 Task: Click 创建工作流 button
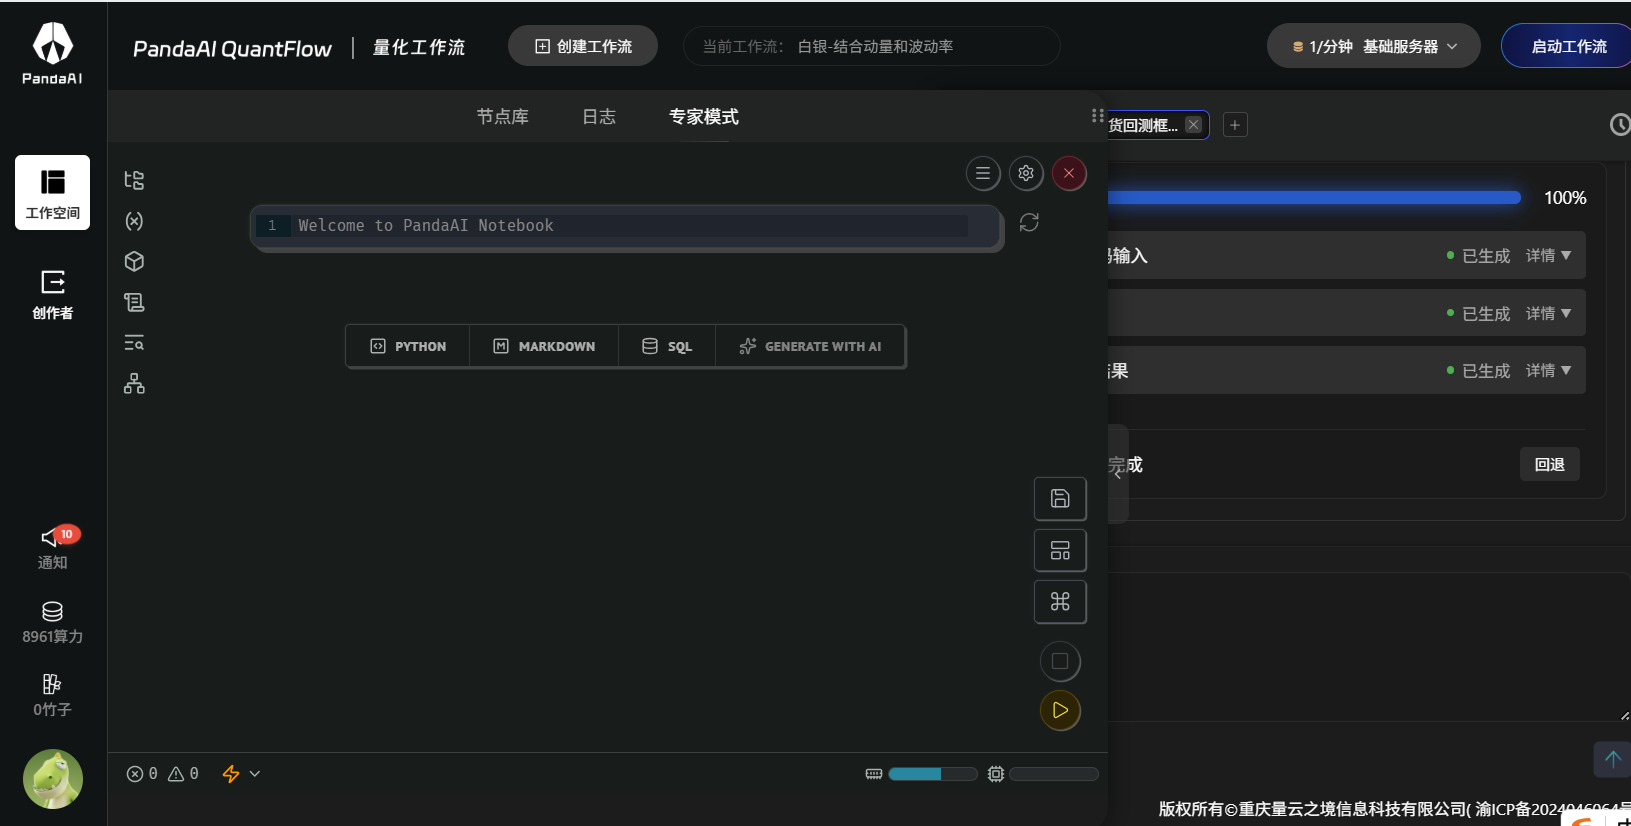(583, 46)
